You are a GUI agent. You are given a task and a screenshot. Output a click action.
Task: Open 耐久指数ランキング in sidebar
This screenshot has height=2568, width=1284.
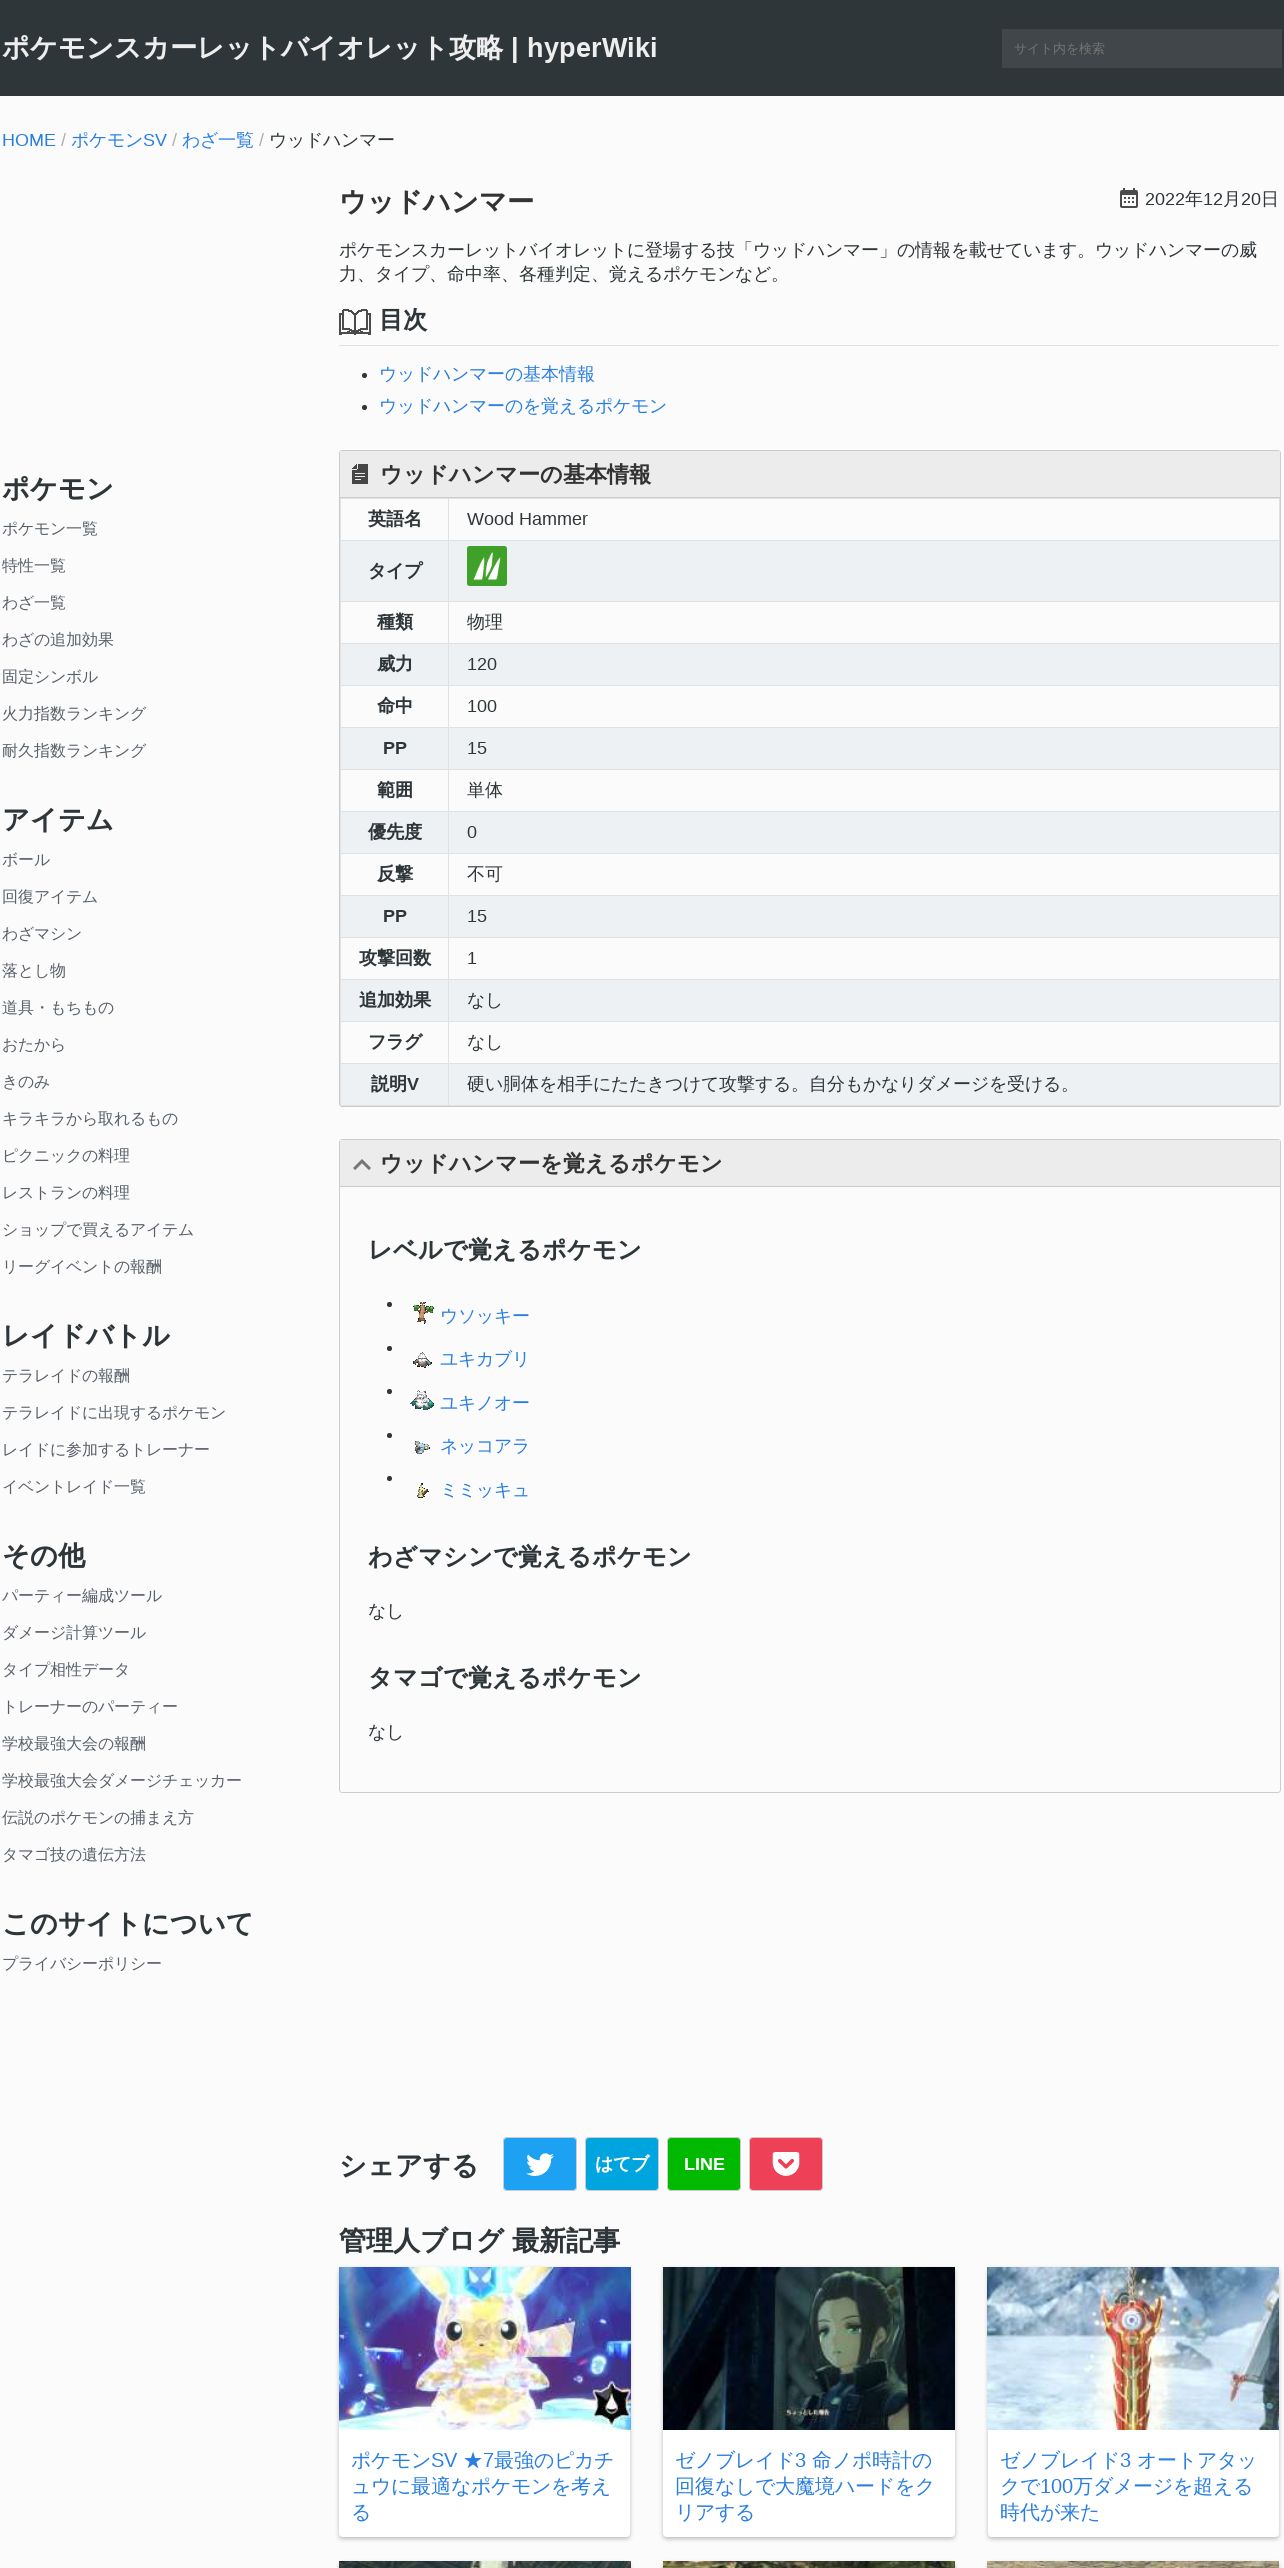[74, 751]
